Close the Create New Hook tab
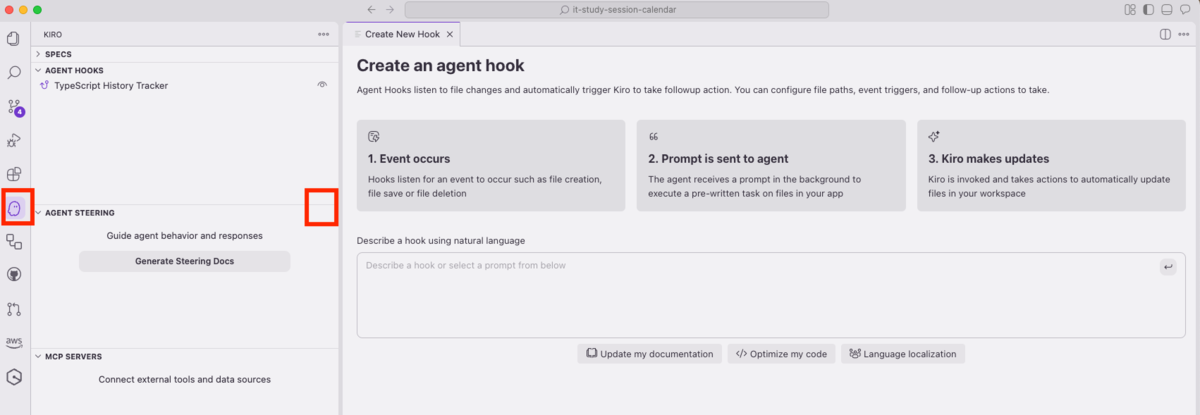This screenshot has height=415, width=1200. click(450, 34)
